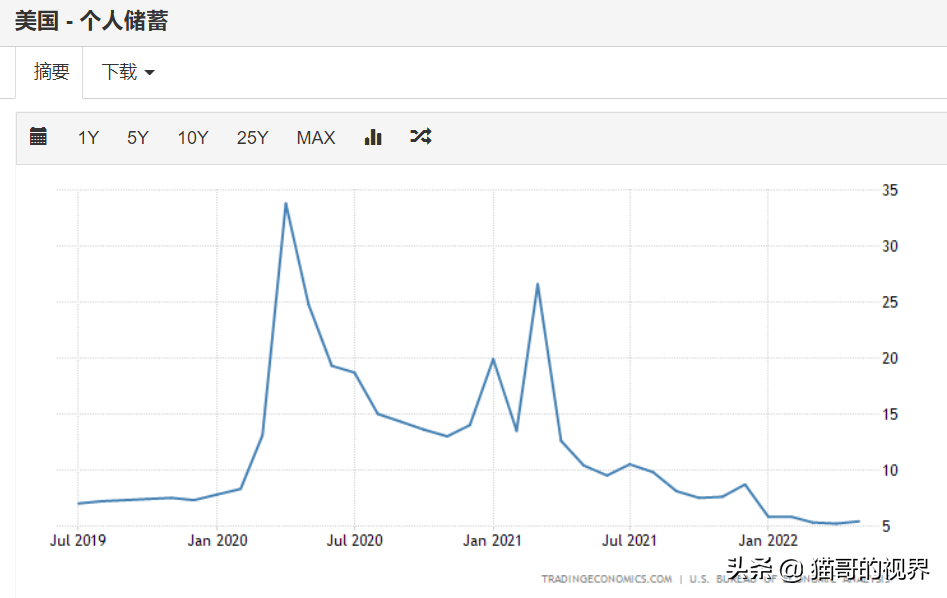Viewport: 947px width, 598px height.
Task: Click the 25 y-axis value
Action: tap(890, 302)
